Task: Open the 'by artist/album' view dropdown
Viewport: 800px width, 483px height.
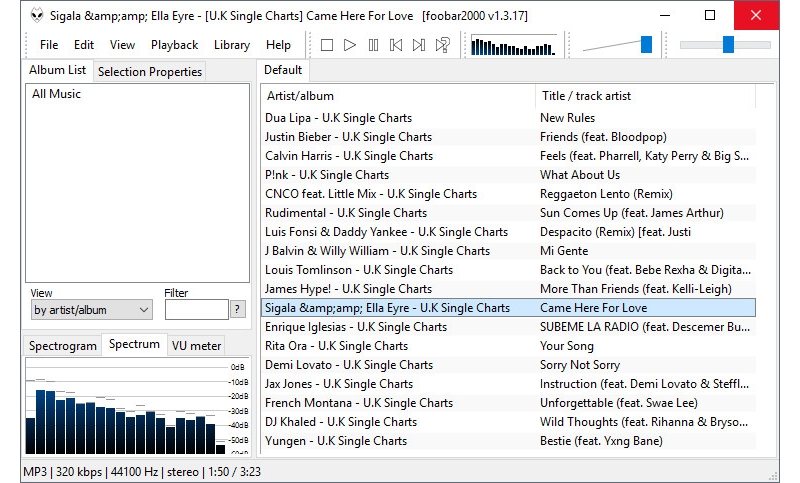Action: click(91, 310)
